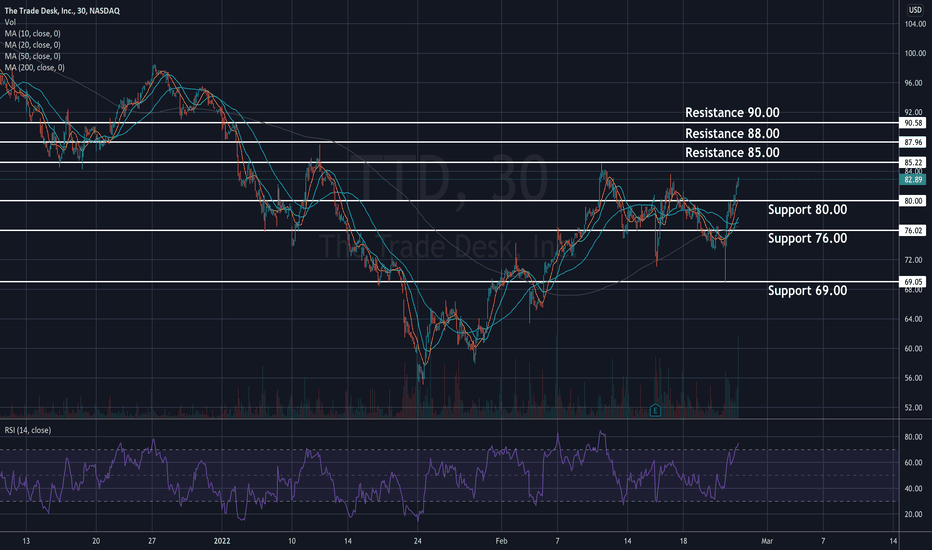This screenshot has height=550, width=932.
Task: Click the RSI 80.00 axis label
Action: click(914, 437)
